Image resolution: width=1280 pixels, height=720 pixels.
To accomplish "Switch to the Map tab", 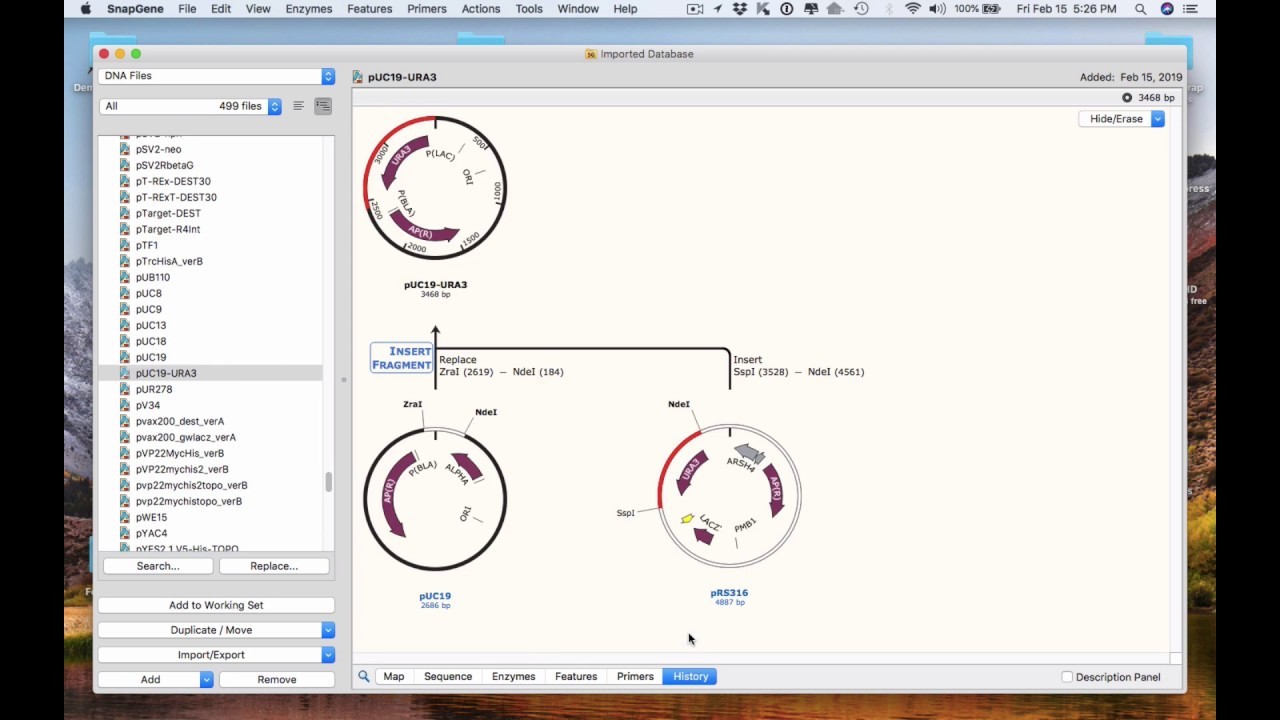I will click(x=394, y=677).
